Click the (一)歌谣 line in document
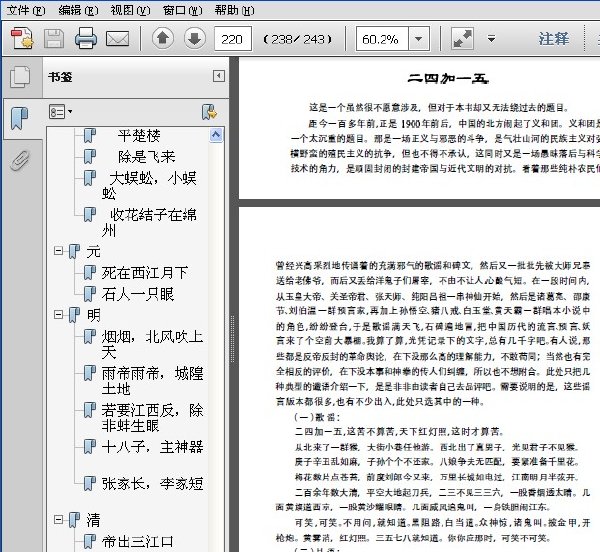 pyautogui.click(x=317, y=417)
